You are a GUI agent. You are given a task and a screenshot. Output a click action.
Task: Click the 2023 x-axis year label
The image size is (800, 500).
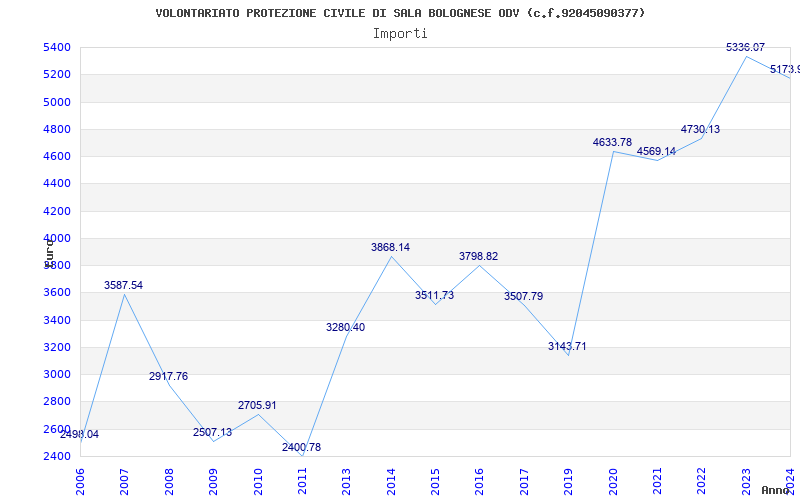746,482
